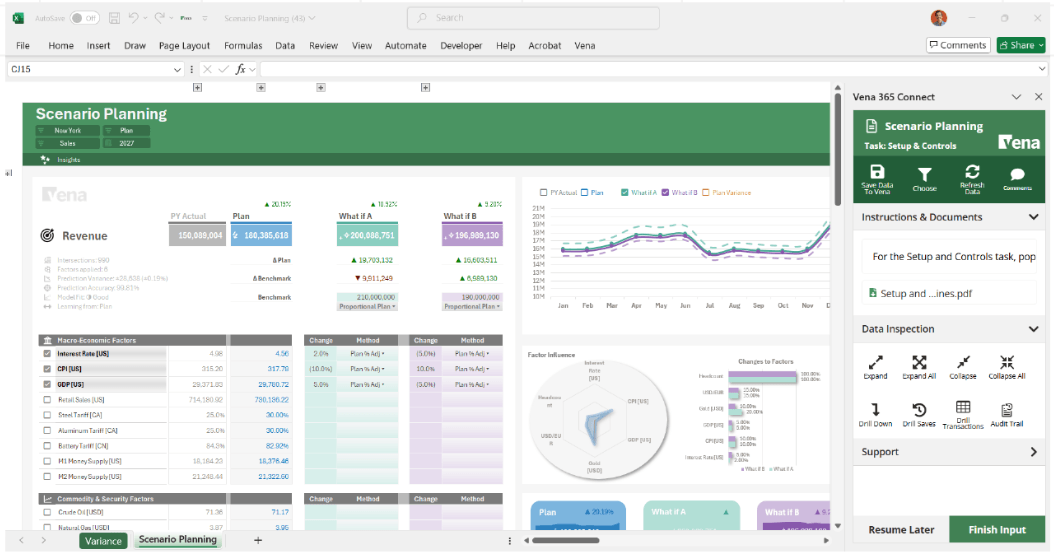Click the Search box

point(533,18)
